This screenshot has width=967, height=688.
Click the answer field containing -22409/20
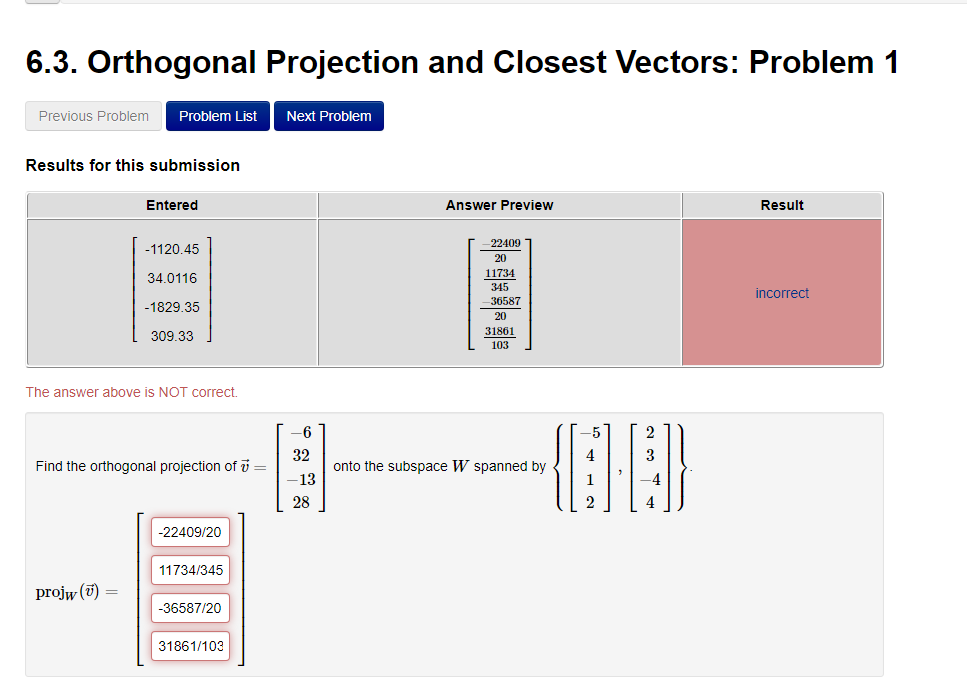[190, 531]
